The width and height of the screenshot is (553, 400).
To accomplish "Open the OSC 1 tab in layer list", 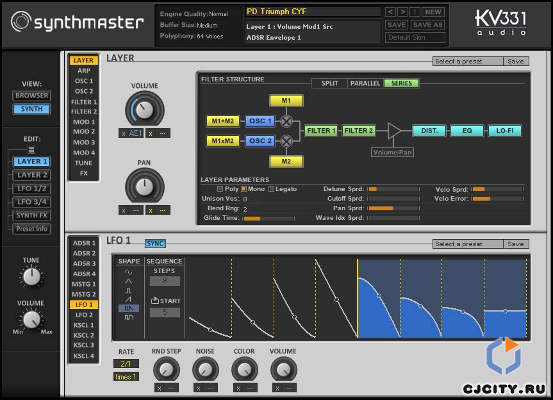I will point(84,81).
